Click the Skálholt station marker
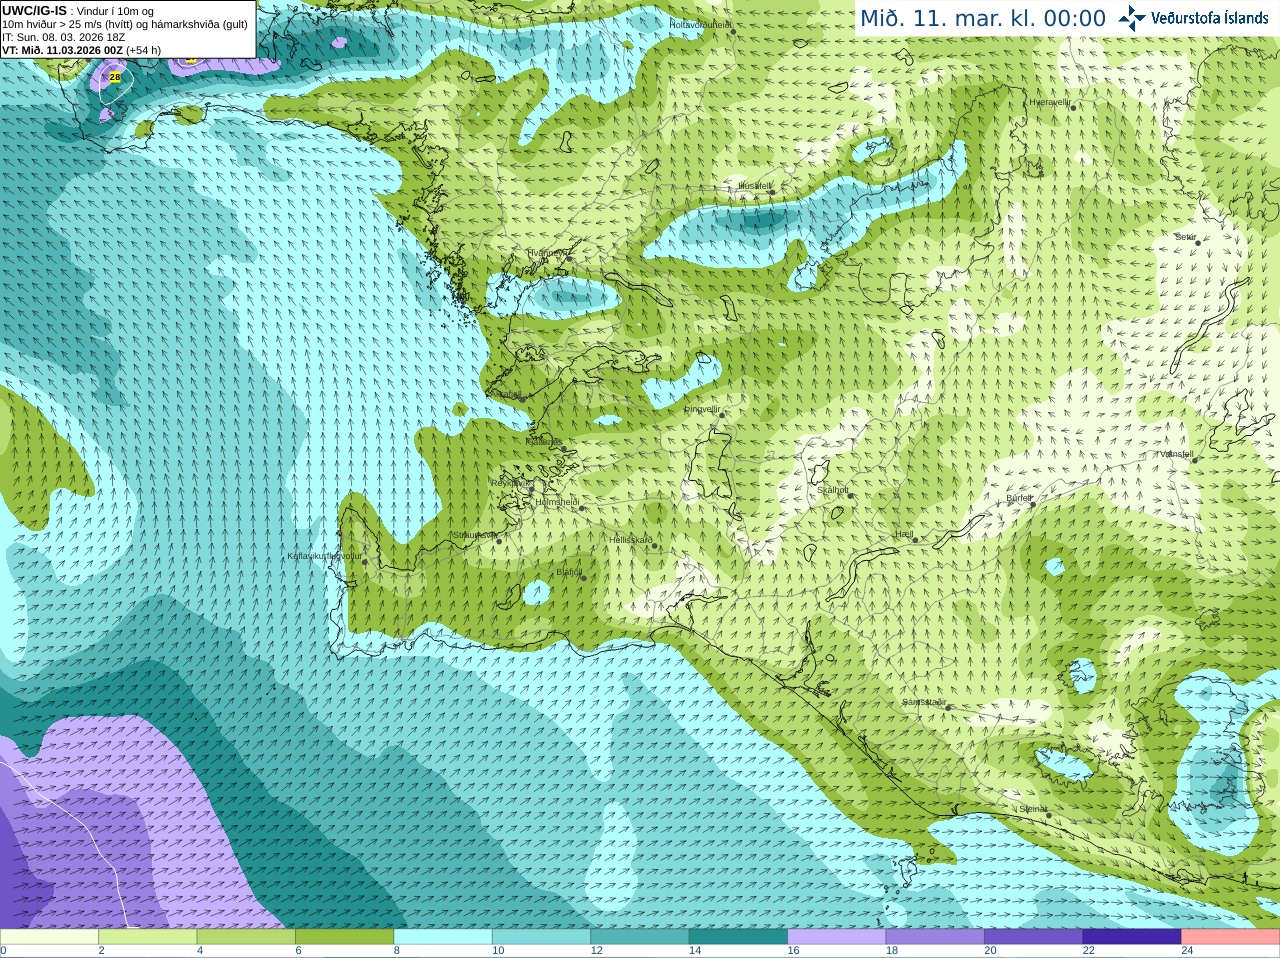Image resolution: width=1280 pixels, height=958 pixels. point(851,496)
